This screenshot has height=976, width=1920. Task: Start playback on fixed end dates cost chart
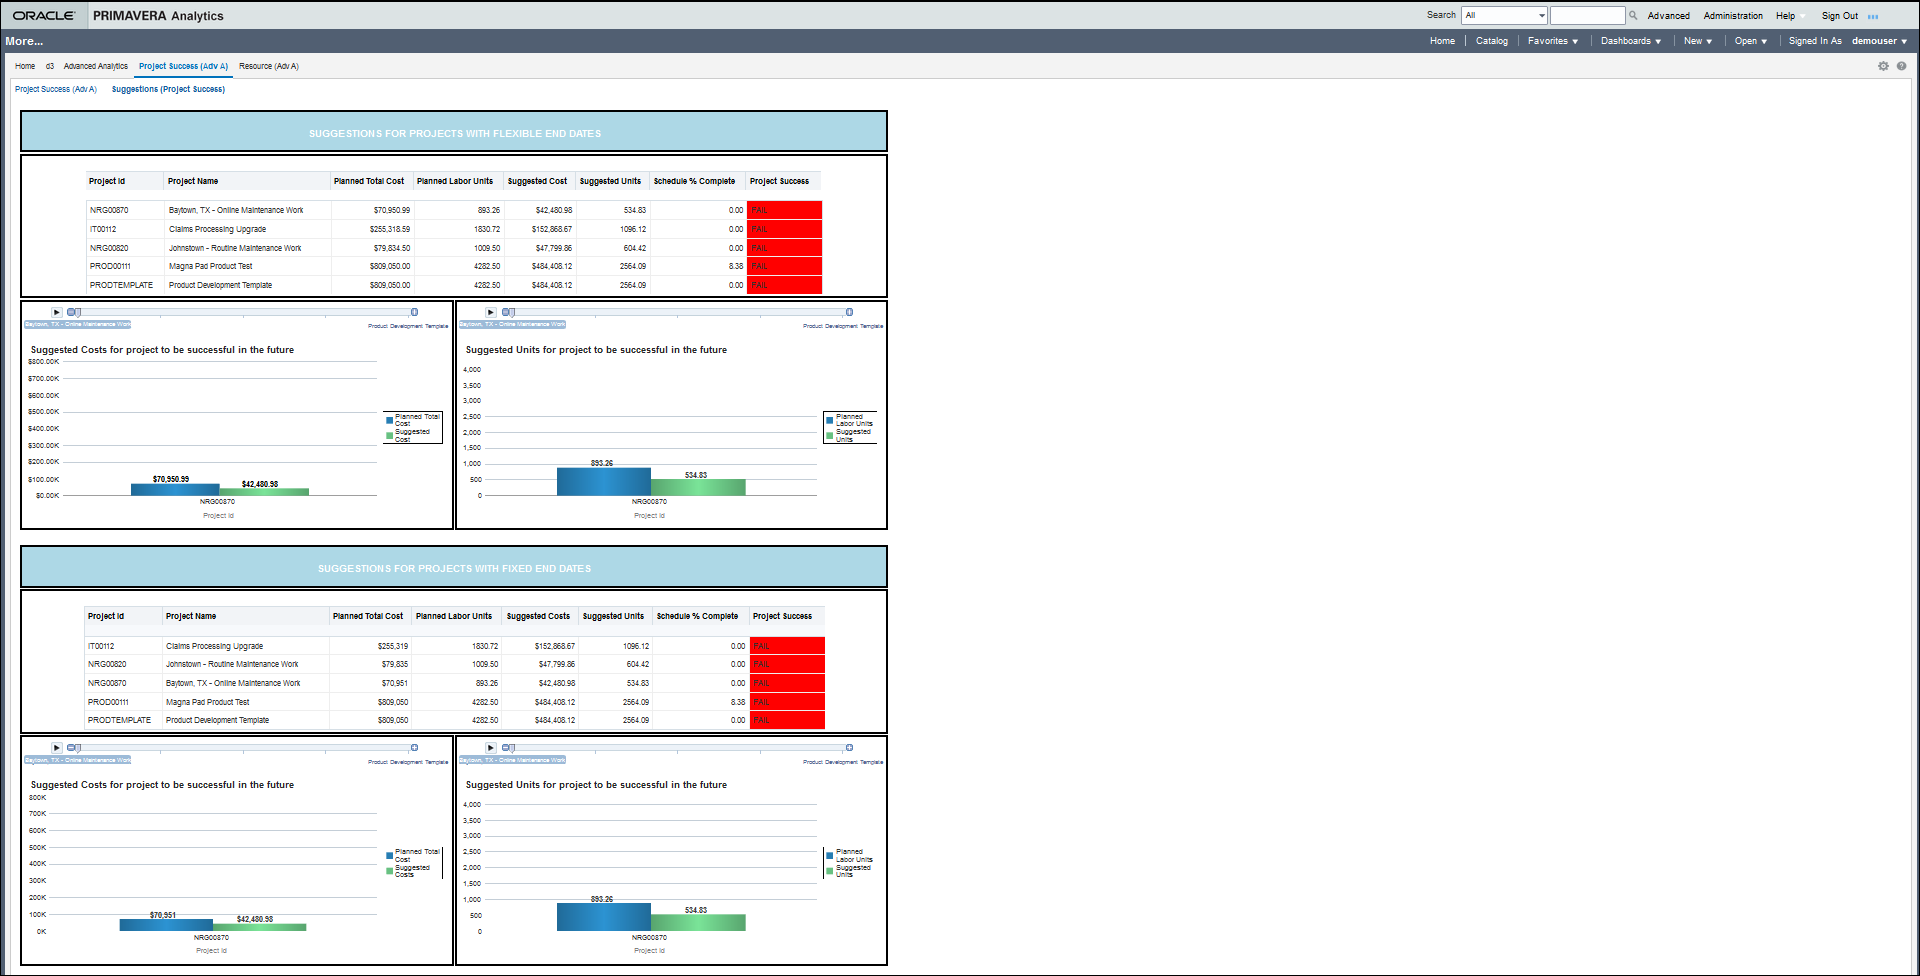coord(56,747)
